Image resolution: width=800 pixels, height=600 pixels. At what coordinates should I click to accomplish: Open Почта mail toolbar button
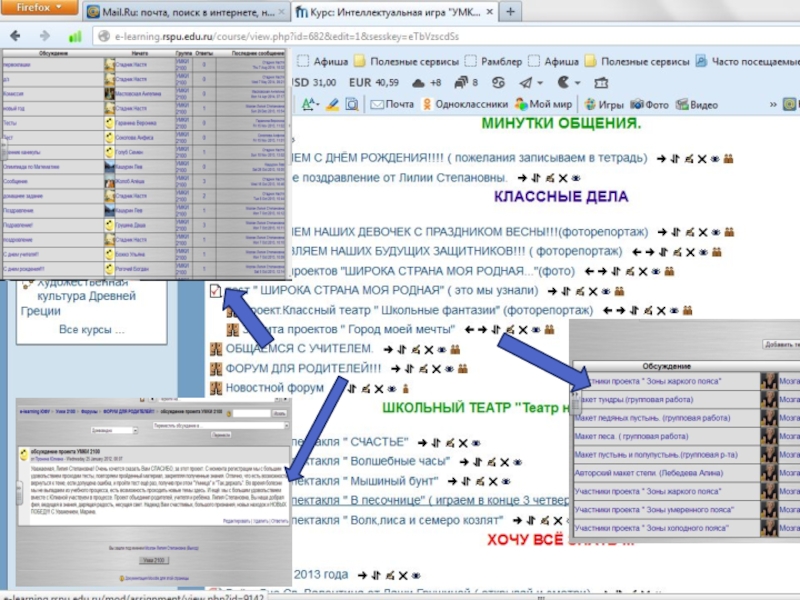tap(392, 105)
